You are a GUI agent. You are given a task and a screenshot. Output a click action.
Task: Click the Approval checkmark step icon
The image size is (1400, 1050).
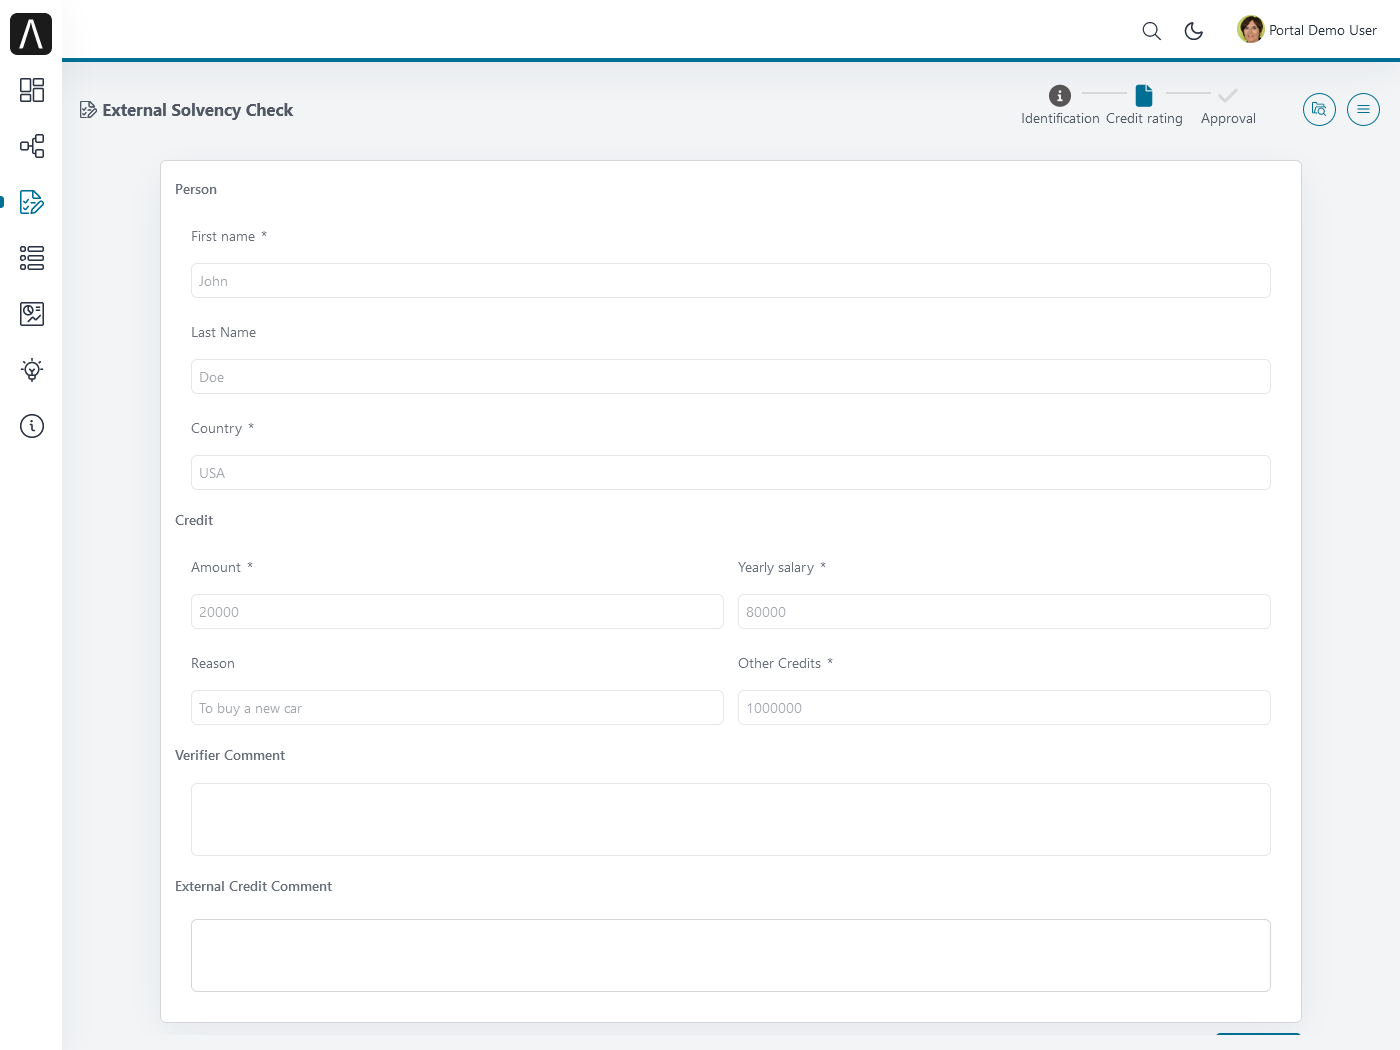click(x=1228, y=96)
